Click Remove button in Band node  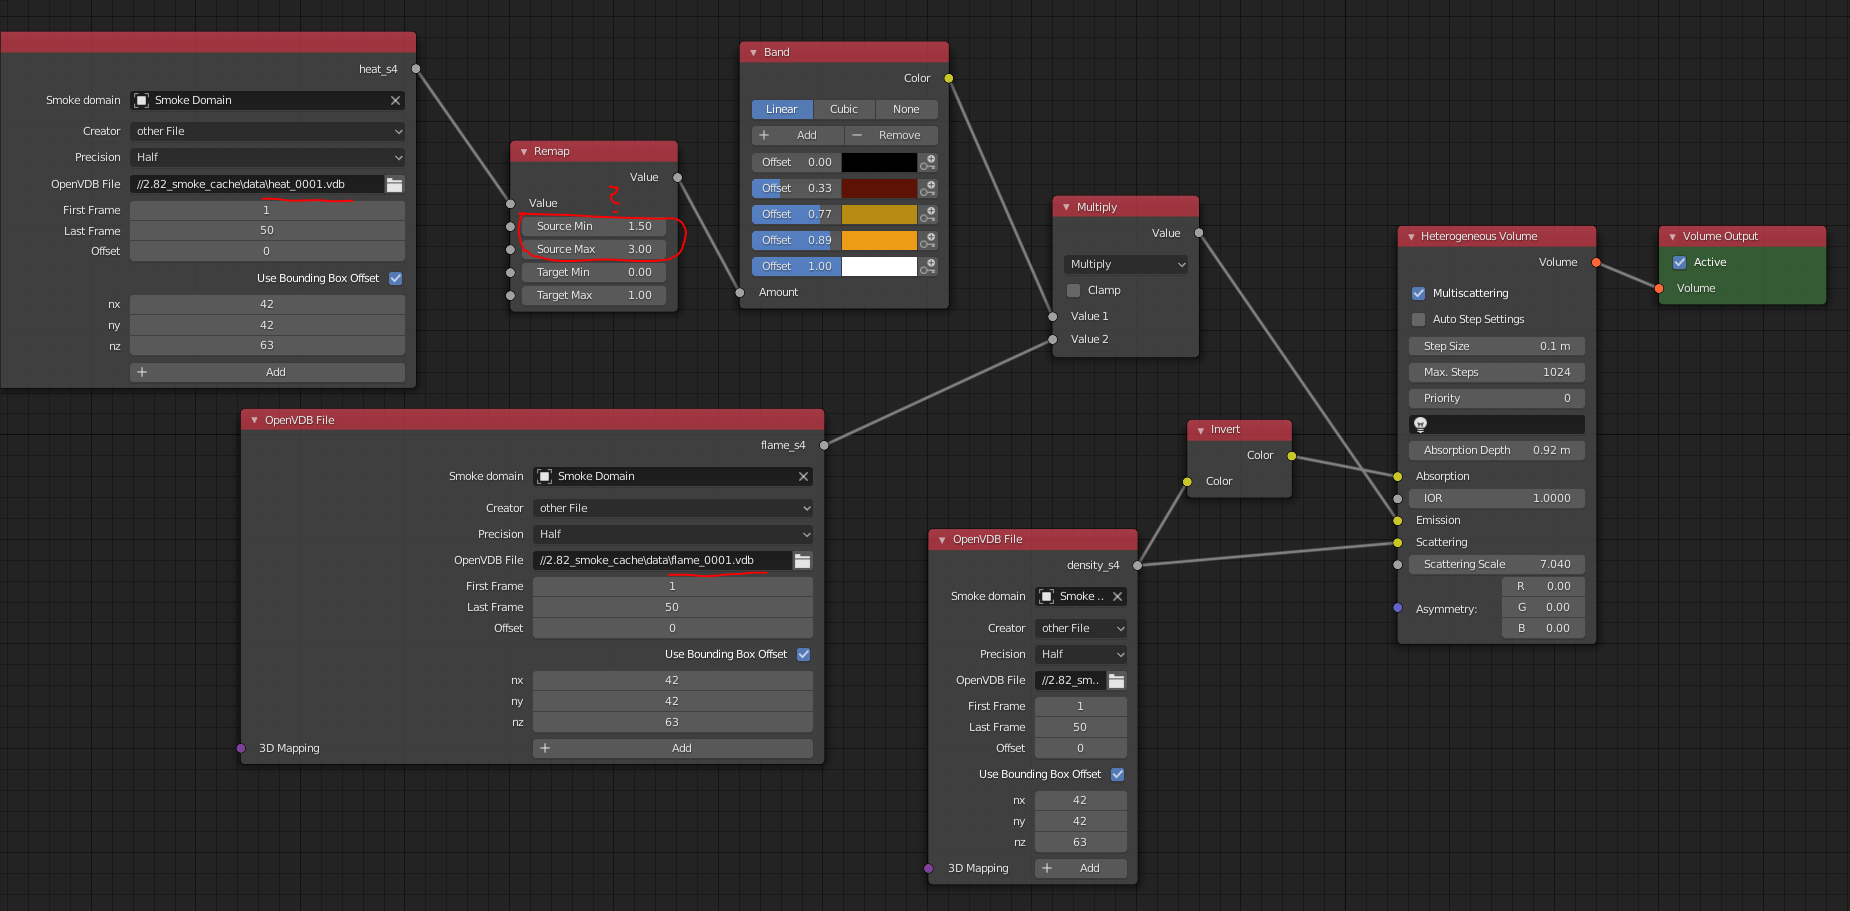pyautogui.click(x=891, y=136)
